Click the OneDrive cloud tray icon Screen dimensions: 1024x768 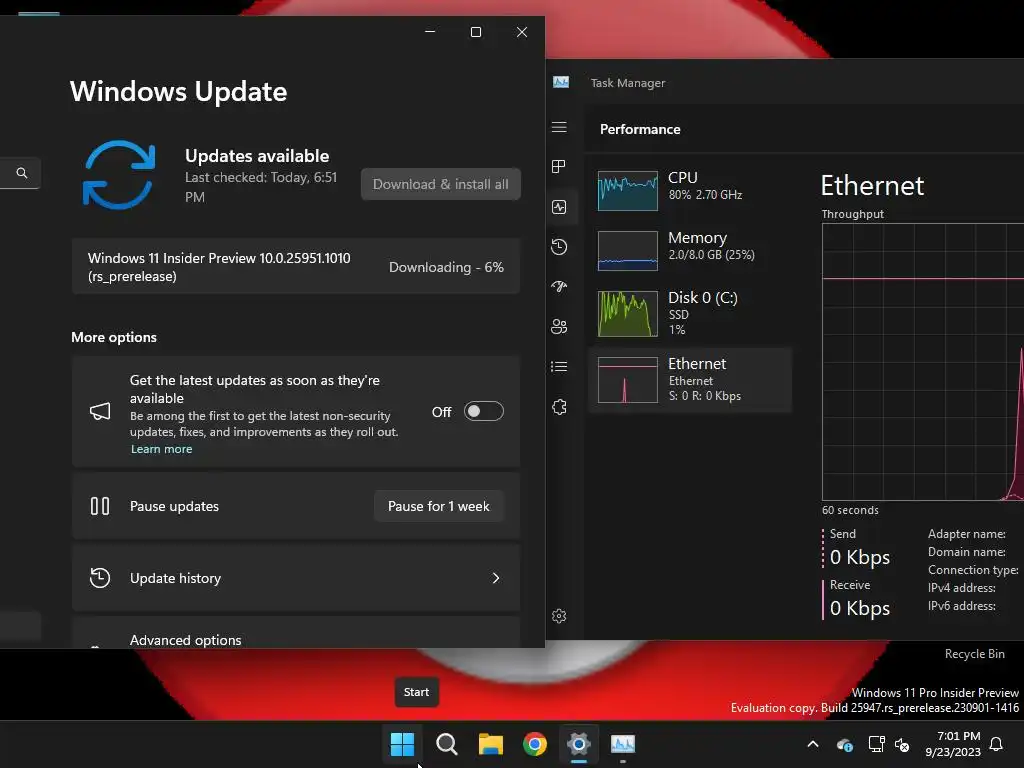844,744
